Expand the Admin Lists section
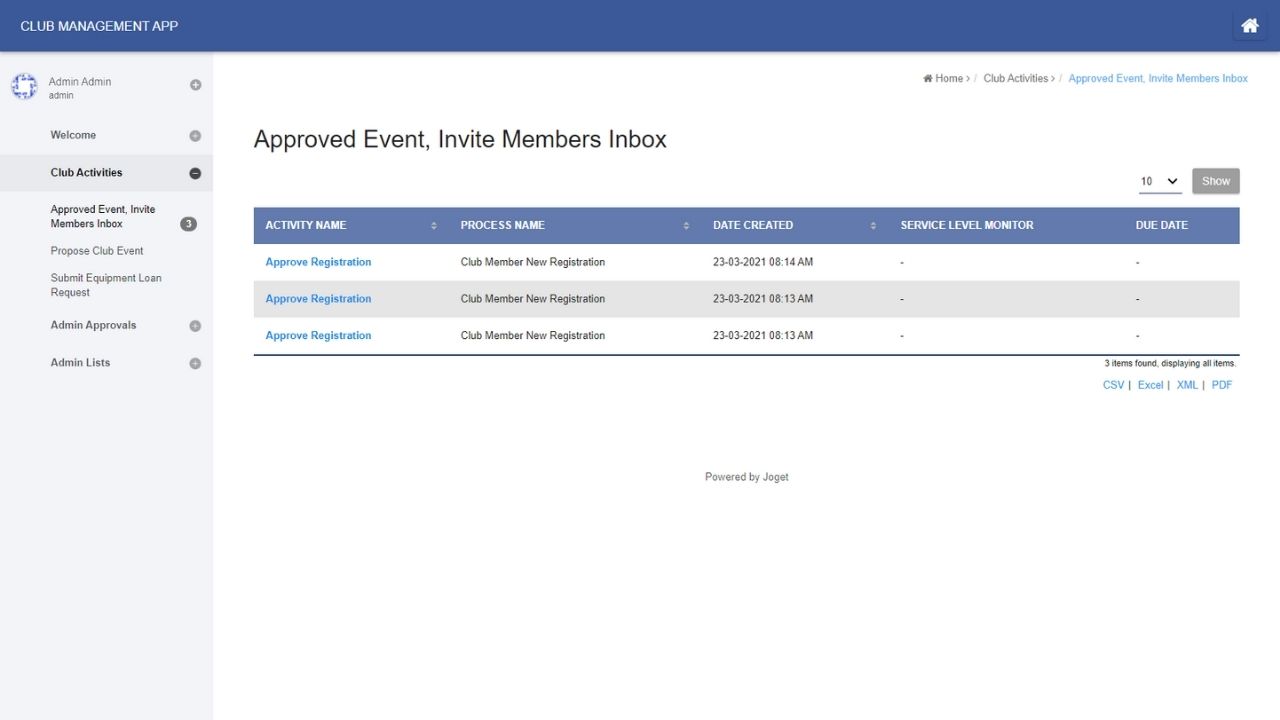This screenshot has height=720, width=1280. coord(195,363)
